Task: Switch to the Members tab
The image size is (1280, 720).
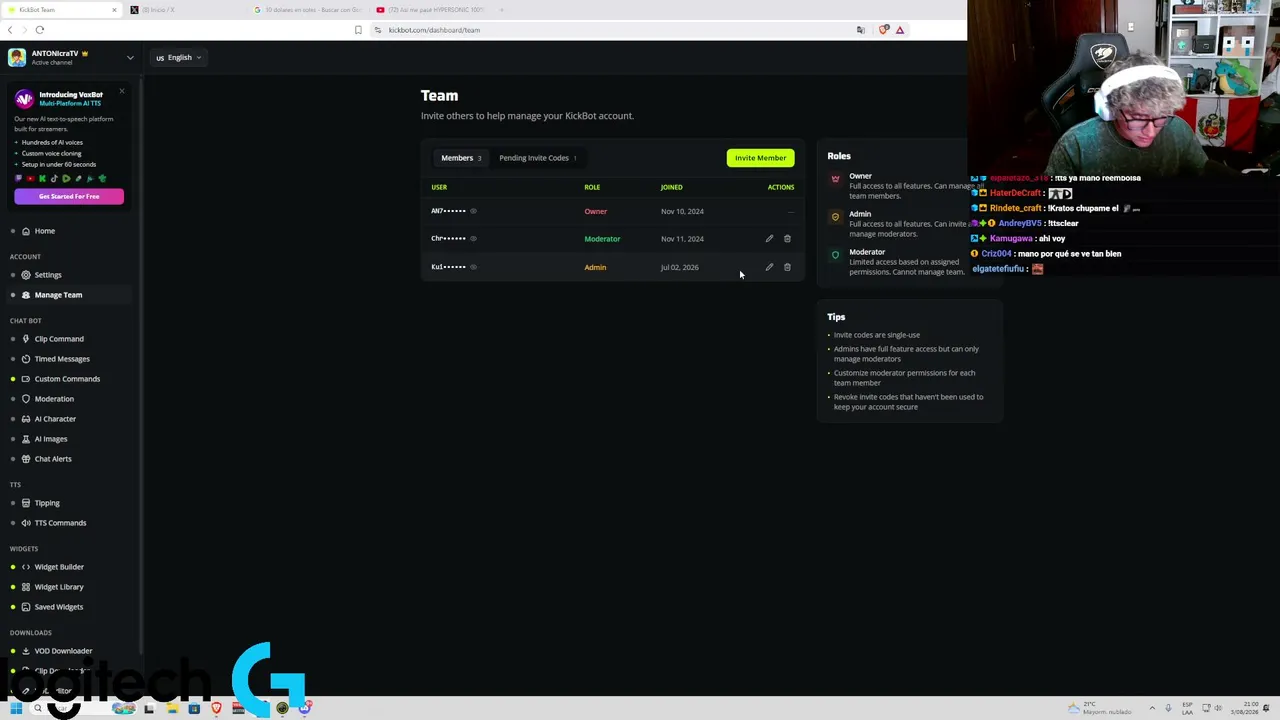Action: tap(461, 158)
